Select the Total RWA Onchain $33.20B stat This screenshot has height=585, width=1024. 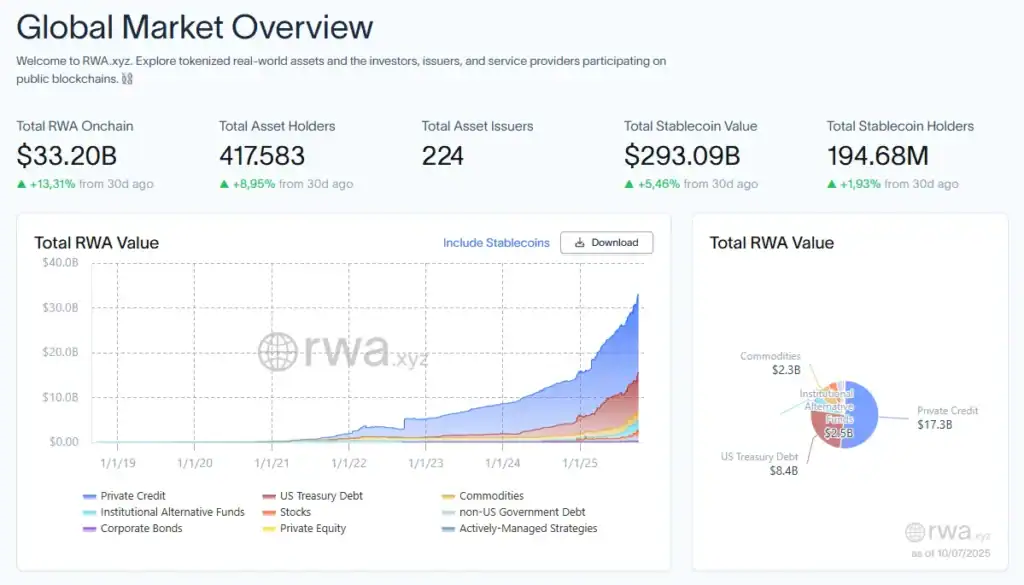click(67, 156)
